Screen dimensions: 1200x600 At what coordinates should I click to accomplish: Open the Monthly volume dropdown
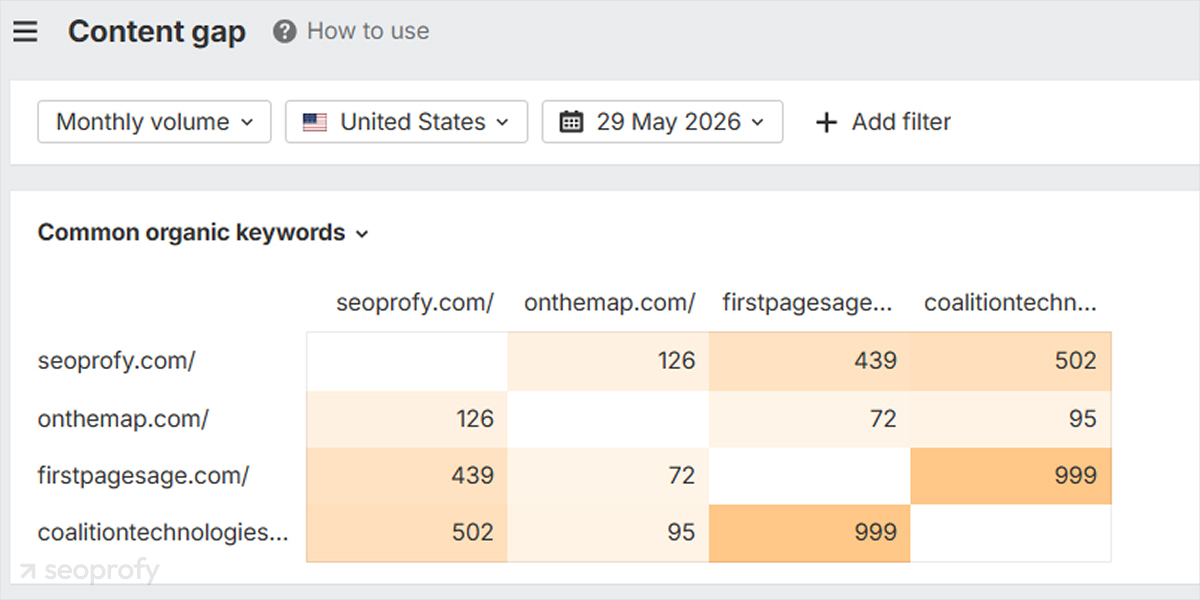click(154, 122)
